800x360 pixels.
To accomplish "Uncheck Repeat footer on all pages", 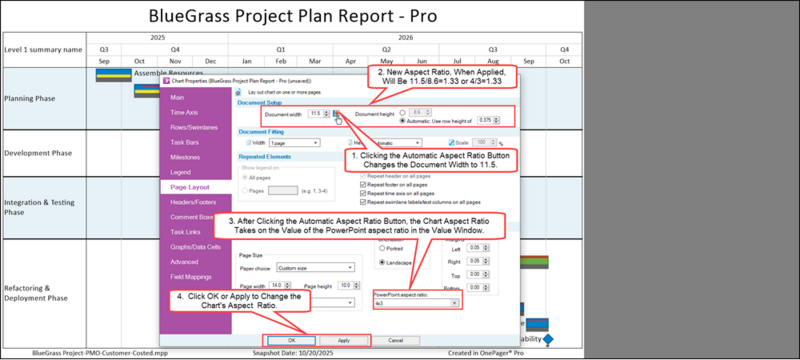I will [363, 185].
